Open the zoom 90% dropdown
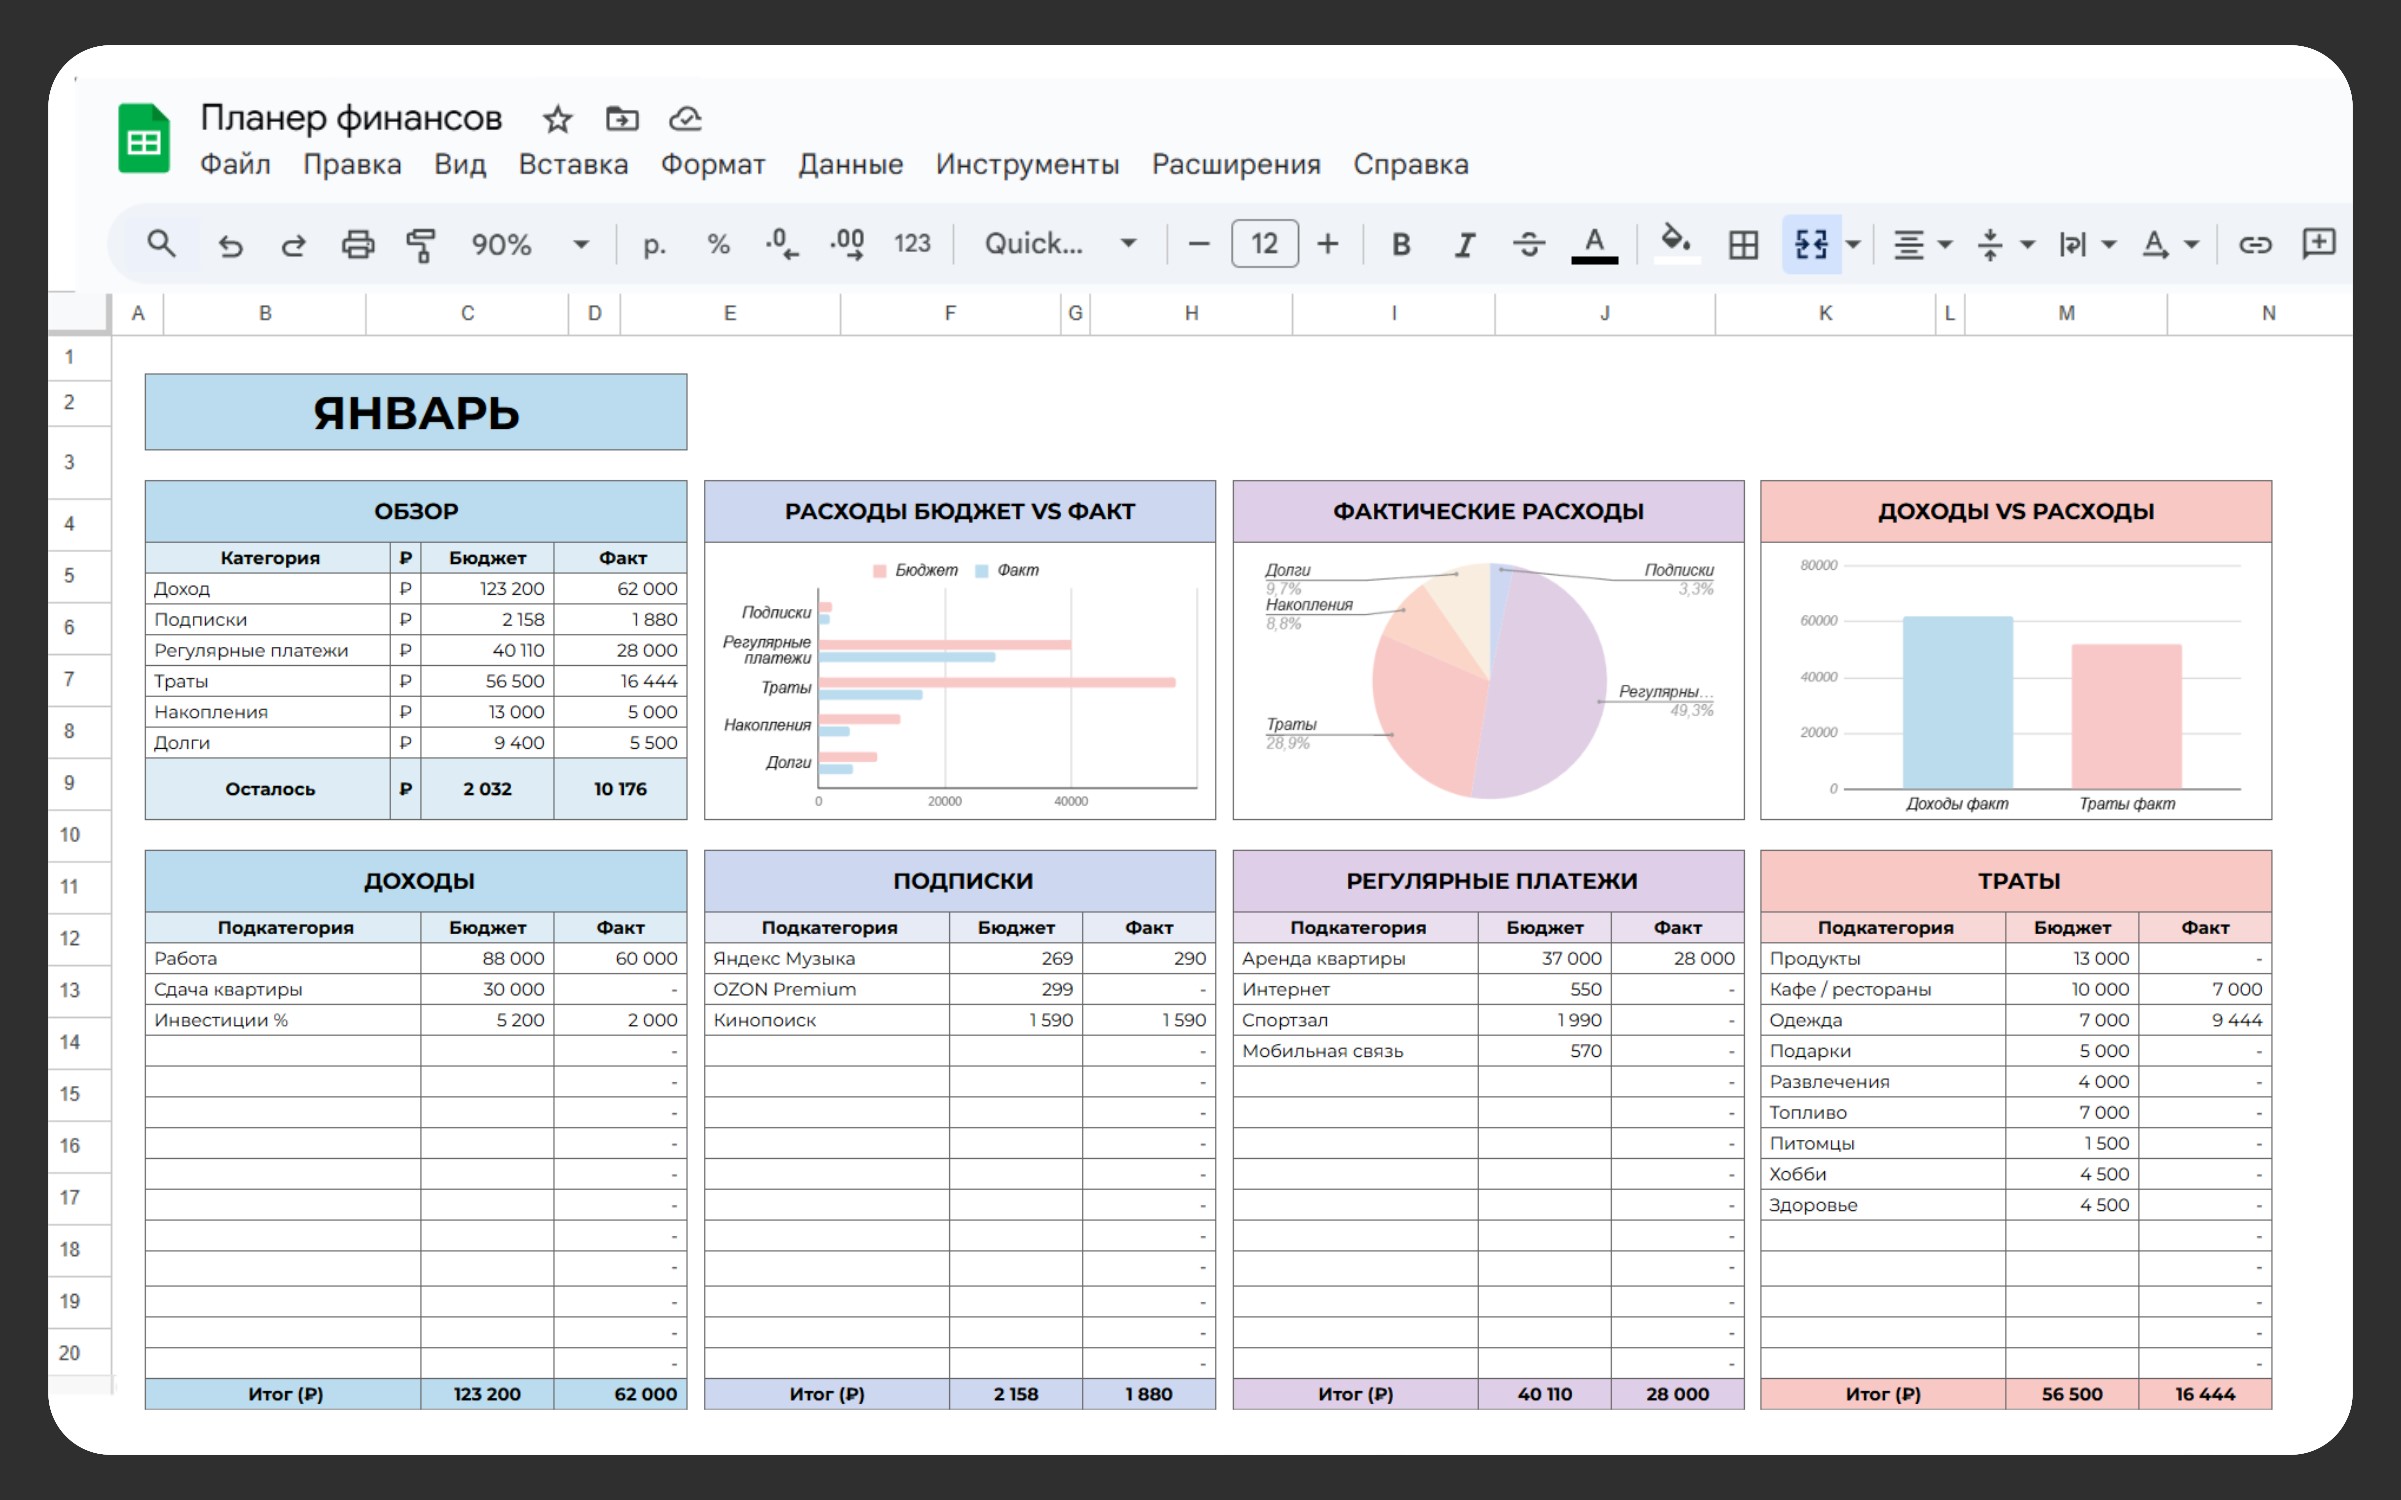The width and height of the screenshot is (2401, 1500). [x=530, y=244]
